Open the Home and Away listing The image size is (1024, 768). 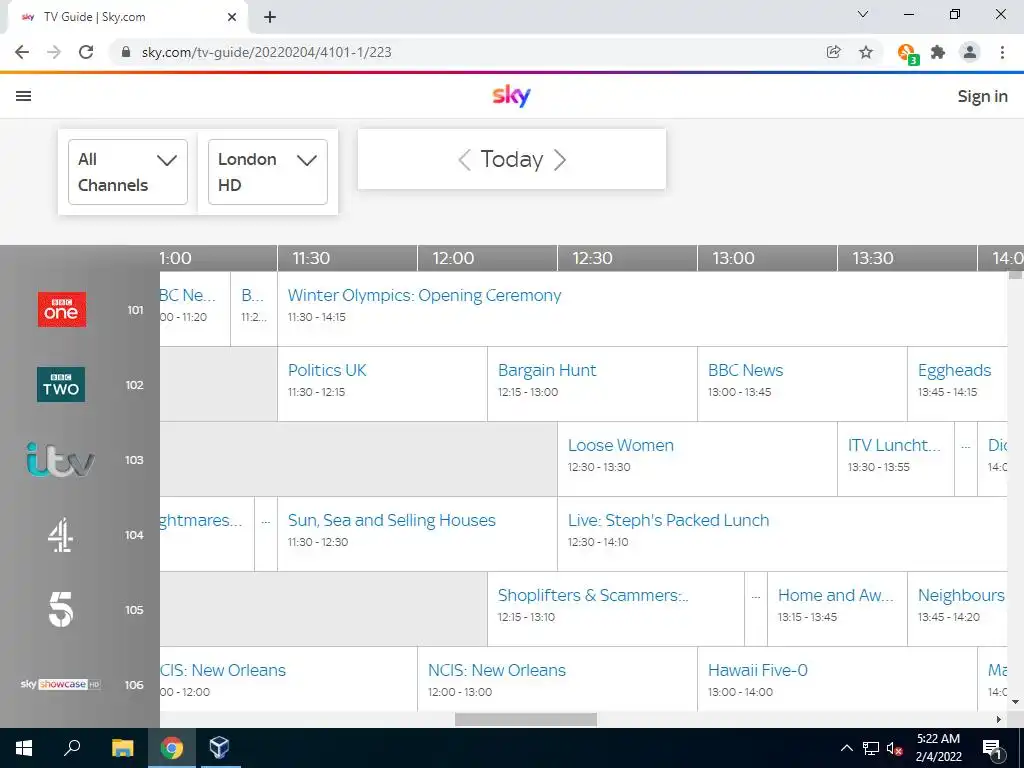point(837,609)
